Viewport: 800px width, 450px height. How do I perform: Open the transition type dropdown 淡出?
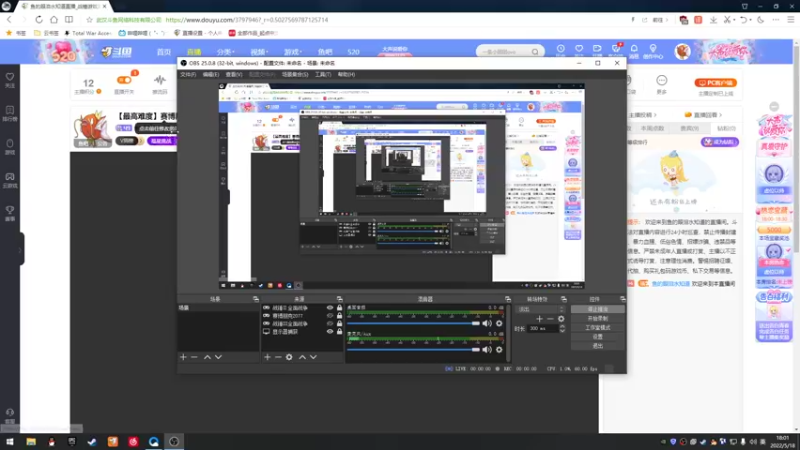point(541,309)
